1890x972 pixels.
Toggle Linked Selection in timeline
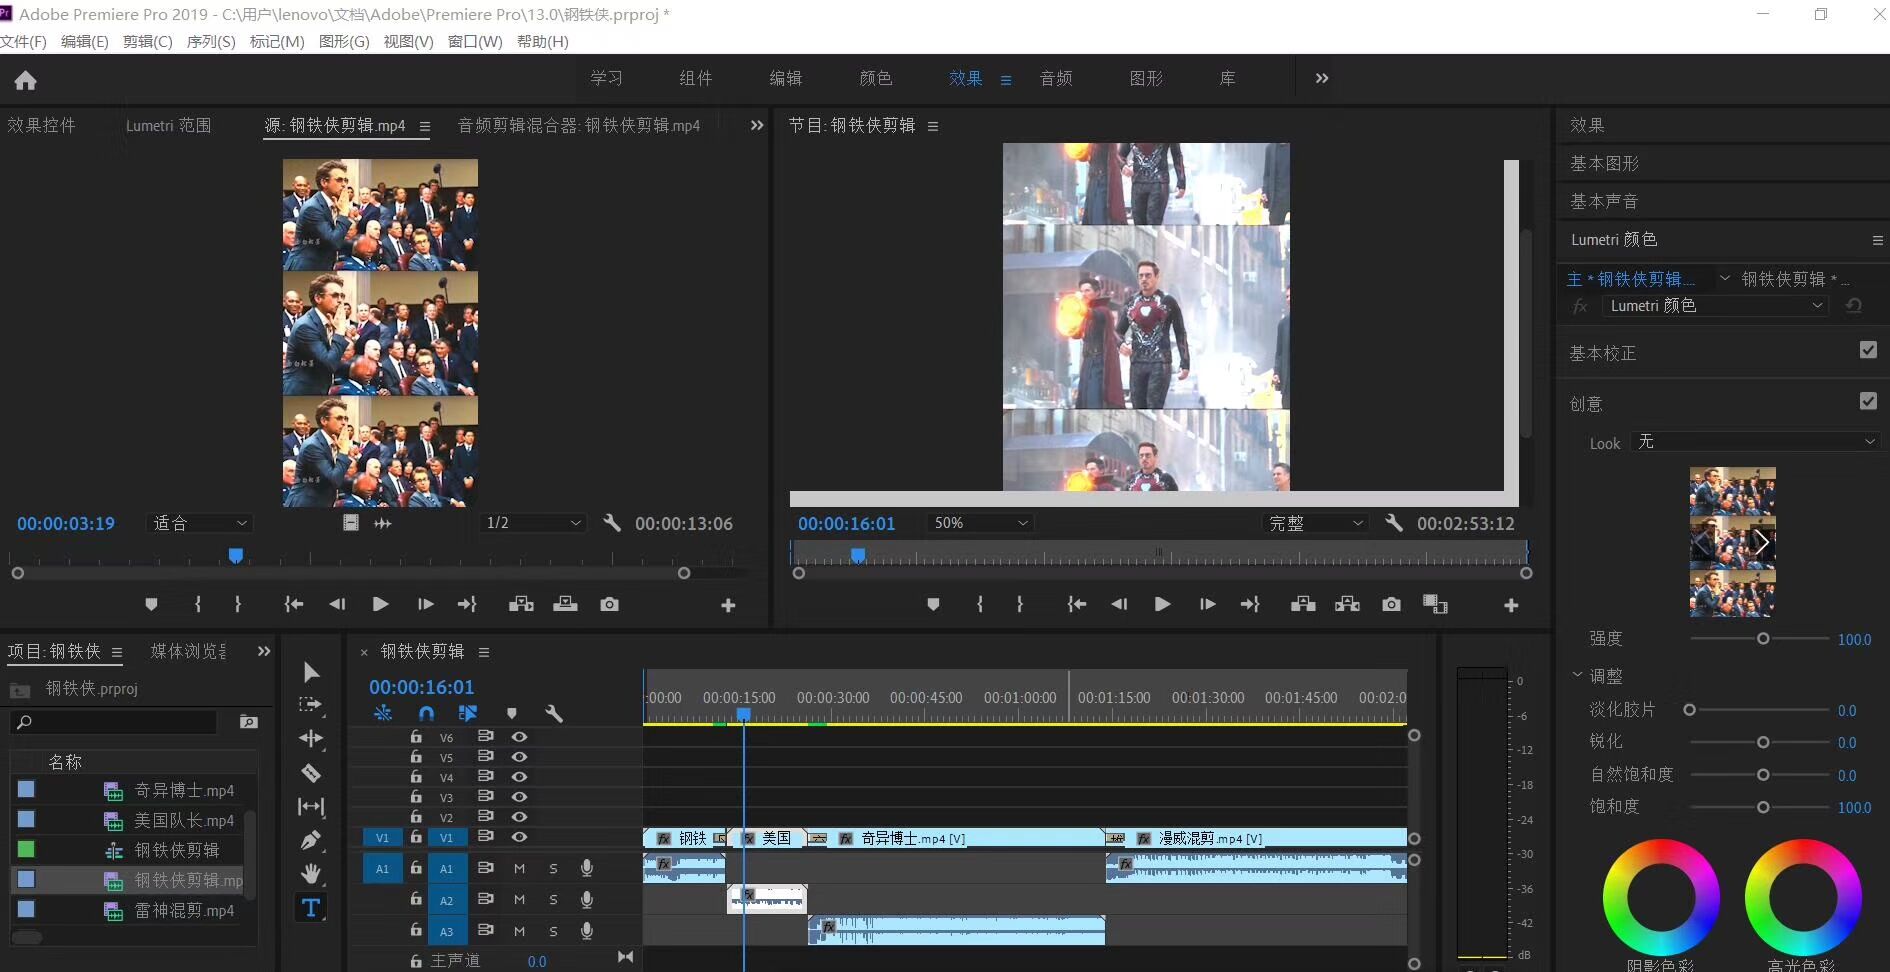point(468,713)
